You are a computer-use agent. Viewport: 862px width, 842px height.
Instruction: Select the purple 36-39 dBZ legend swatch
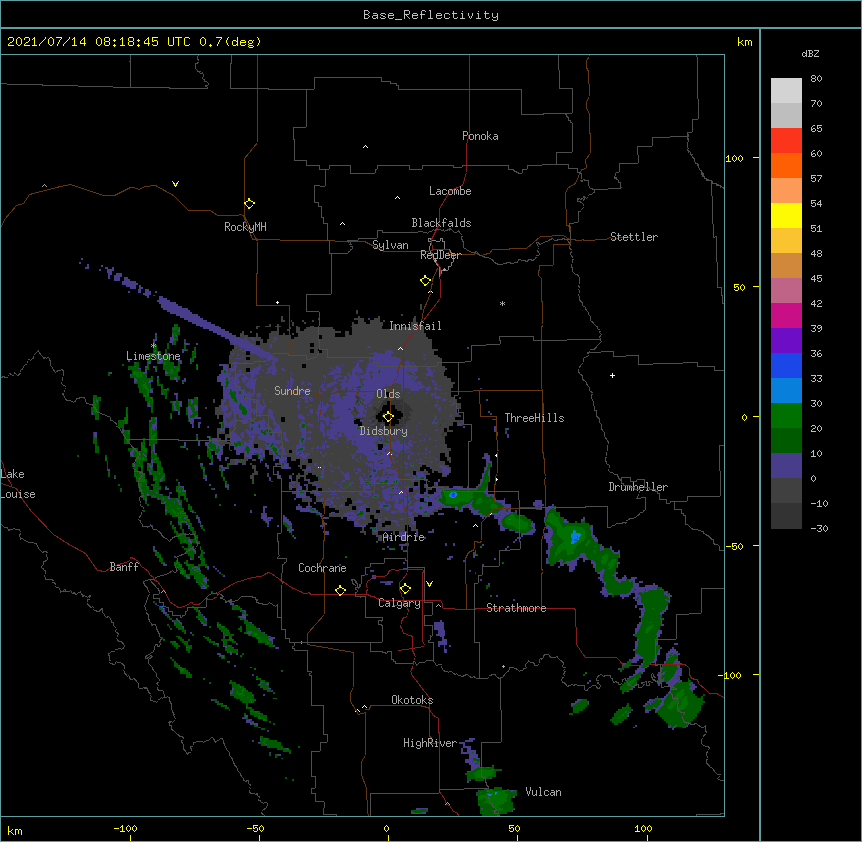(x=786, y=341)
